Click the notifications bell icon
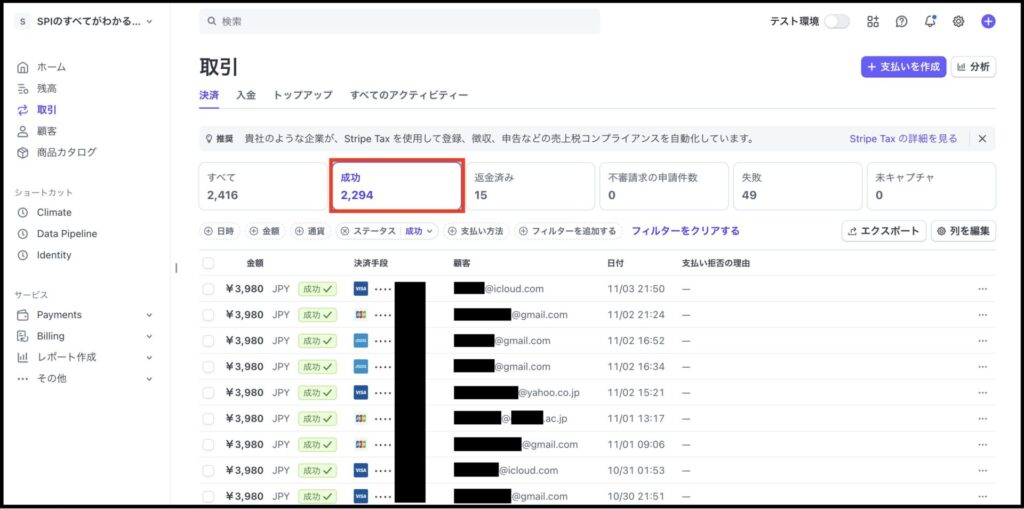 coord(930,21)
